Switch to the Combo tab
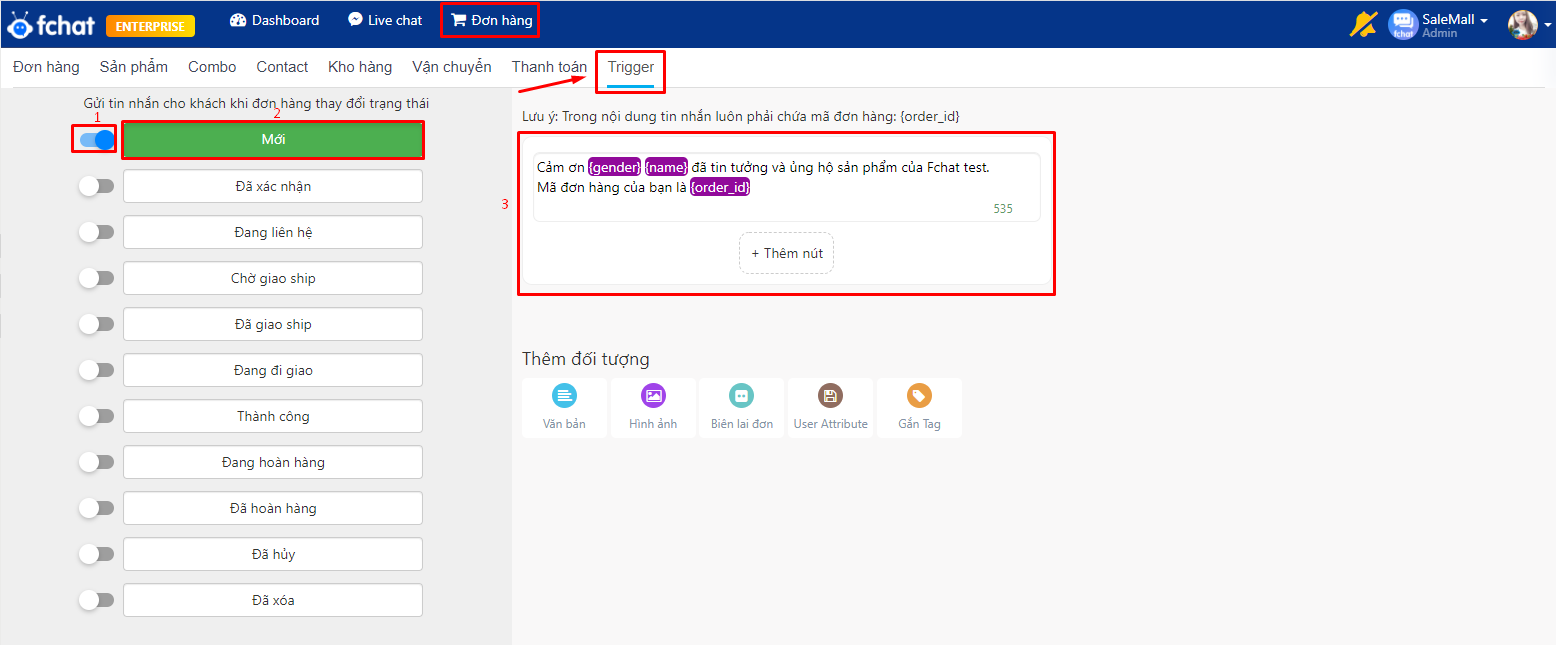 (212, 67)
